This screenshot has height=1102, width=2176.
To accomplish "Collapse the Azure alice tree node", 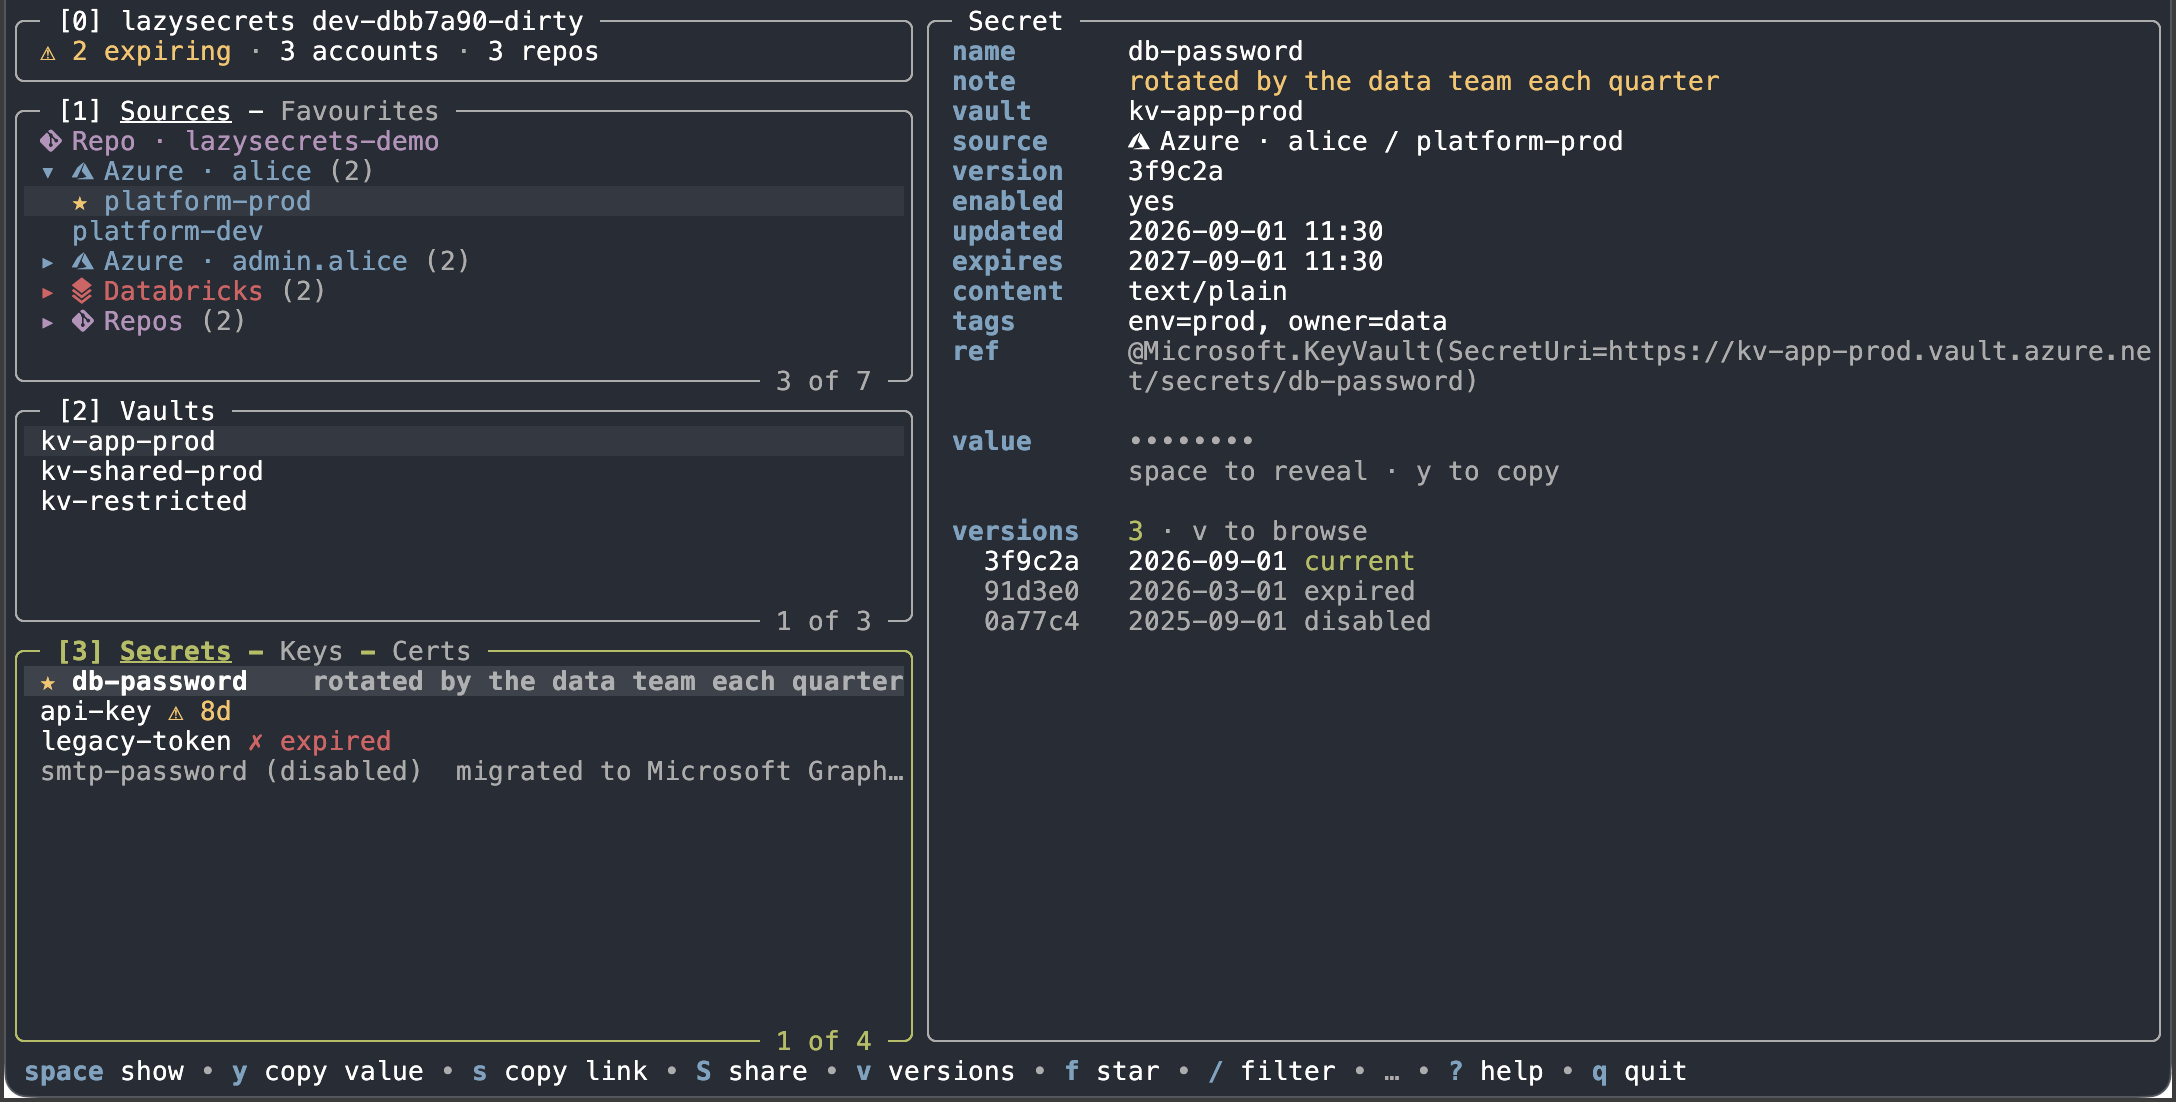I will pyautogui.click(x=47, y=173).
